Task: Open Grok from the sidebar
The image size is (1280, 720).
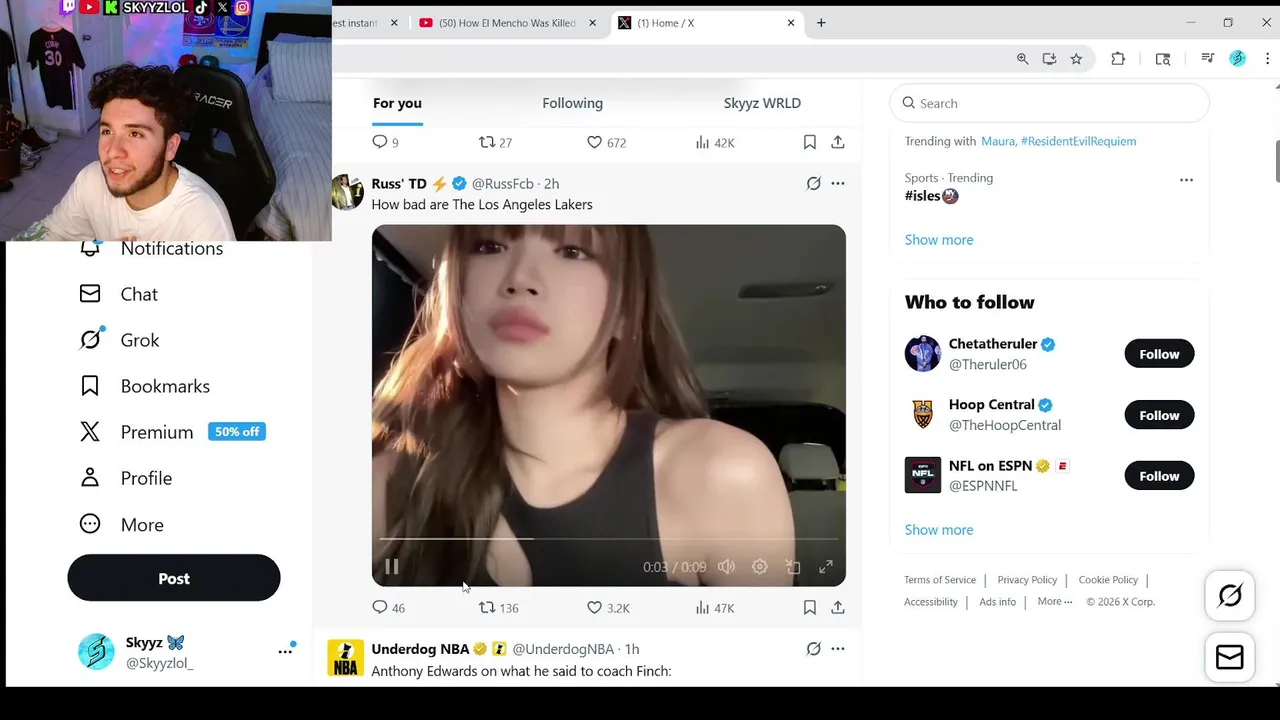Action: pyautogui.click(x=119, y=340)
